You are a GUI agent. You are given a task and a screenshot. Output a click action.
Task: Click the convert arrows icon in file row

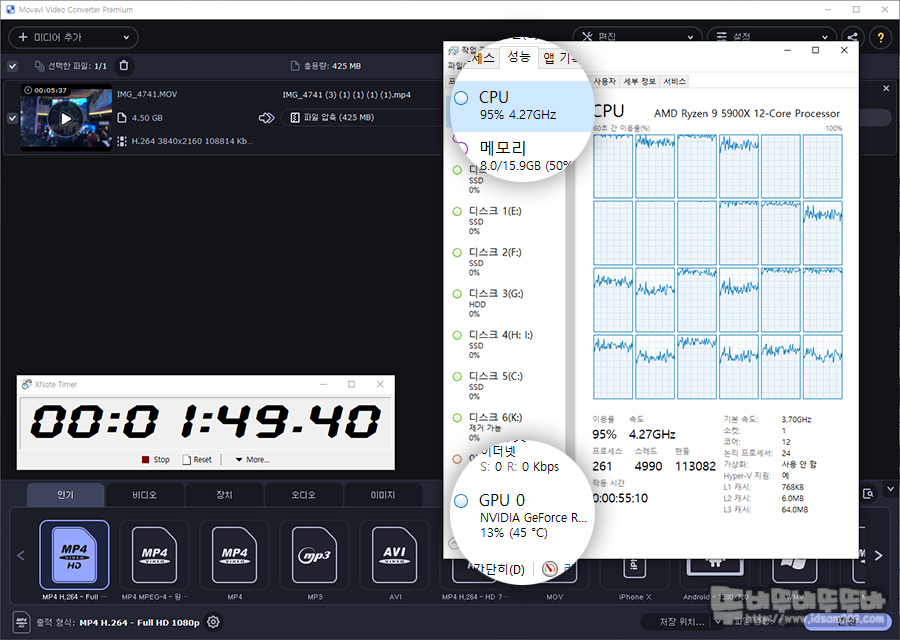pyautogui.click(x=266, y=118)
